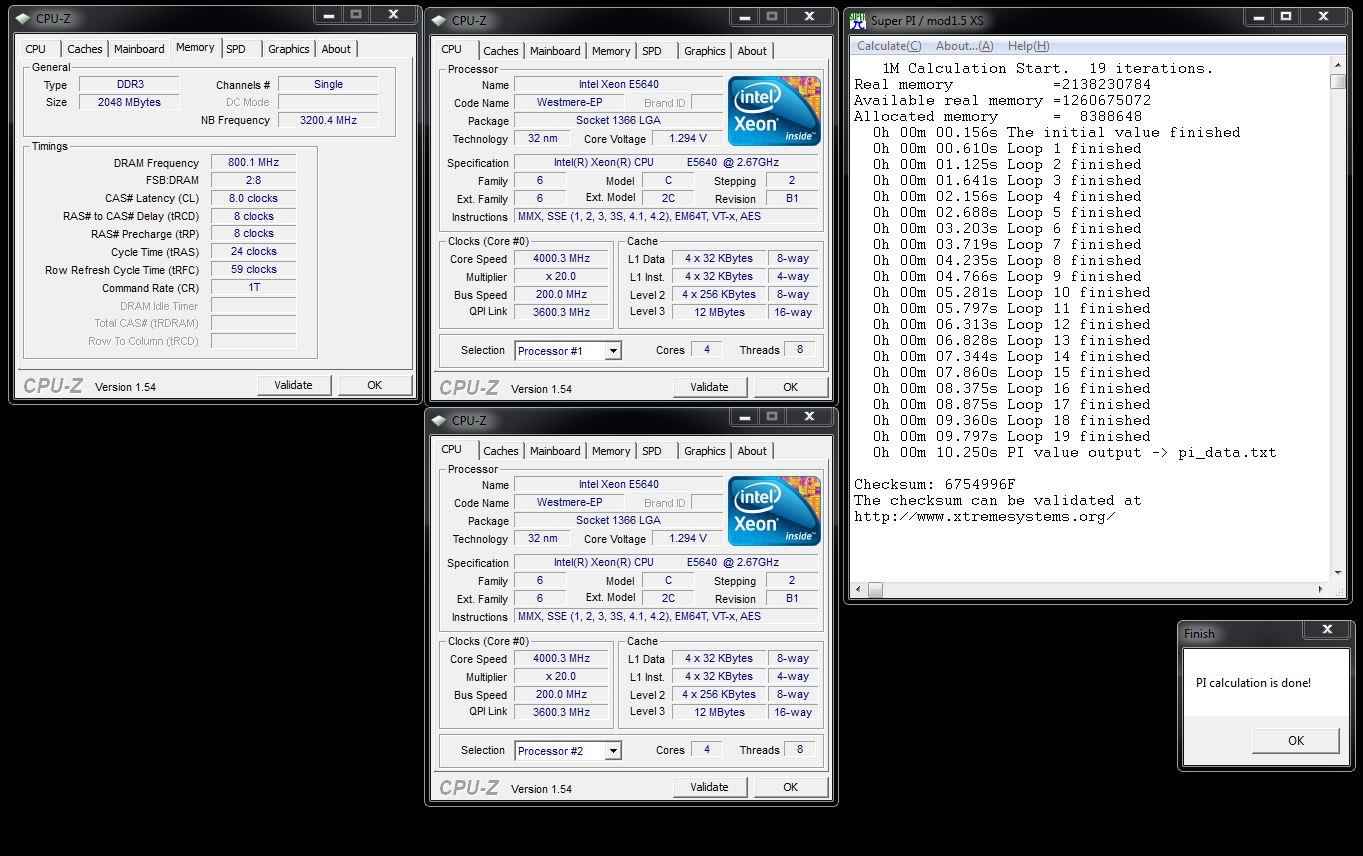Click the Channels # value Single

[x=328, y=85]
